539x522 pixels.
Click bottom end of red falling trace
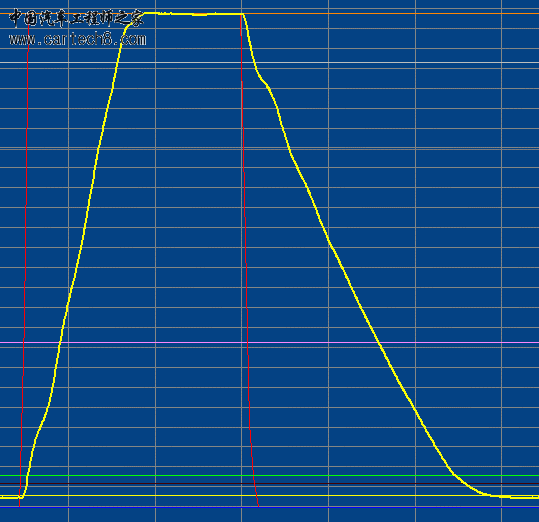point(258,505)
